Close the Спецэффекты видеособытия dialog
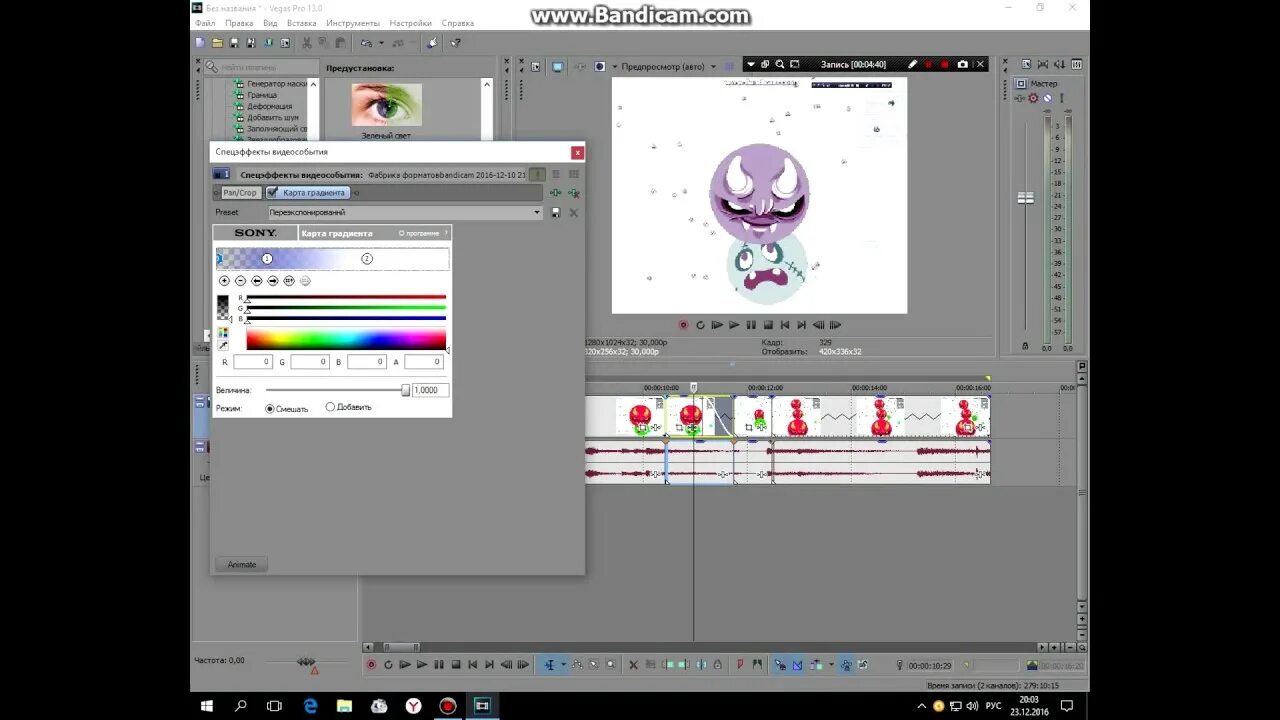The image size is (1280, 720). 577,152
